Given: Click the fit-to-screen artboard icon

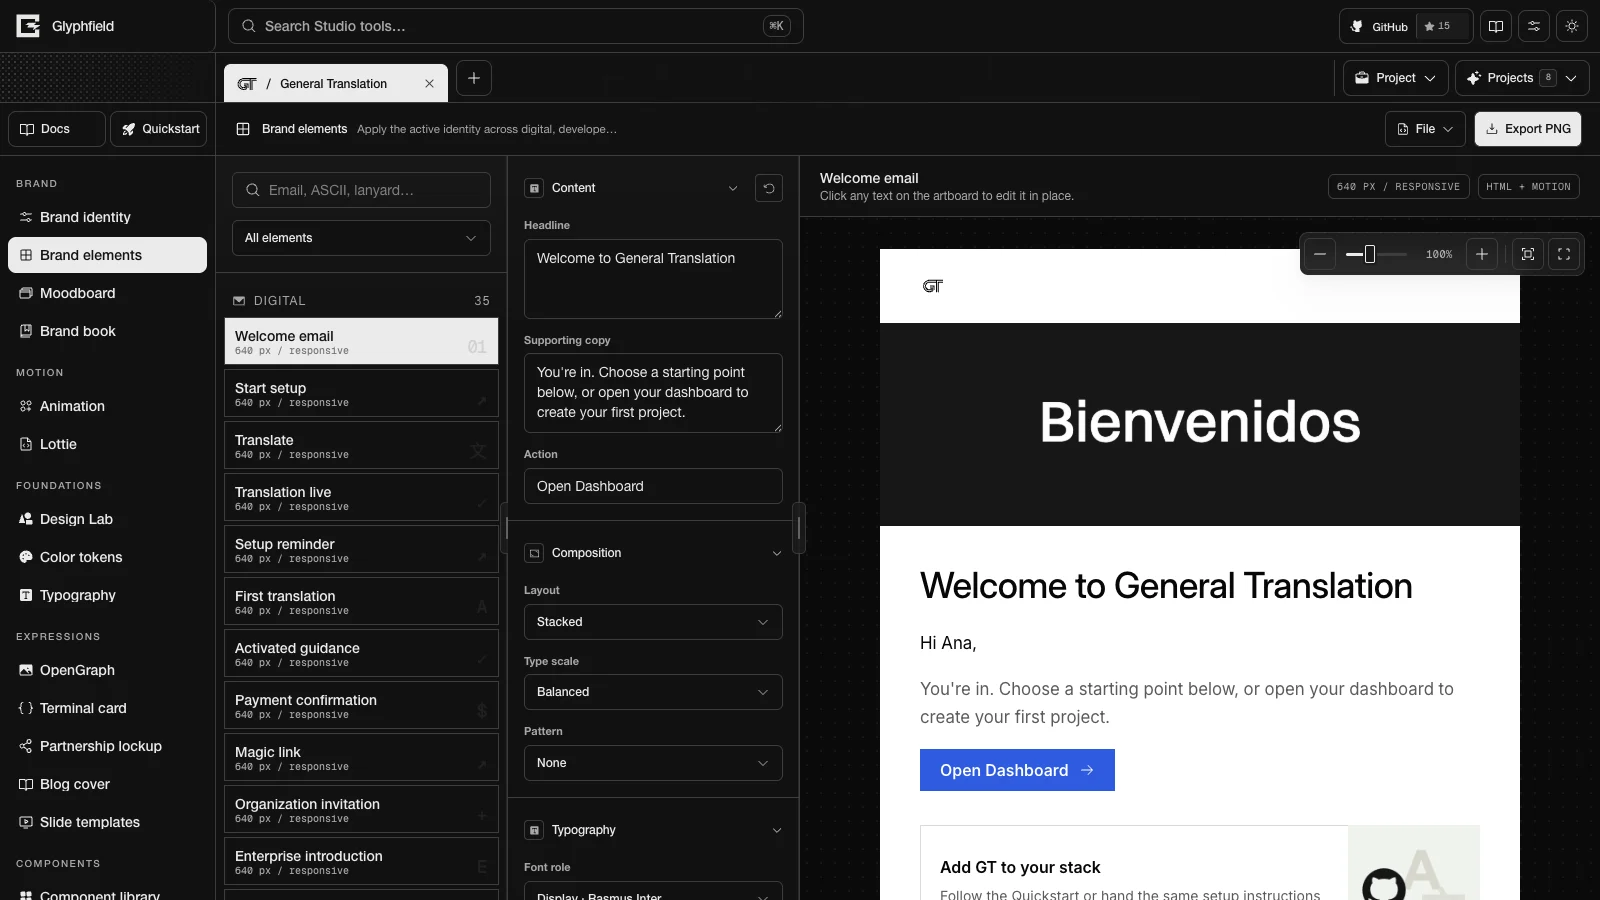Looking at the screenshot, I should click(x=1528, y=254).
